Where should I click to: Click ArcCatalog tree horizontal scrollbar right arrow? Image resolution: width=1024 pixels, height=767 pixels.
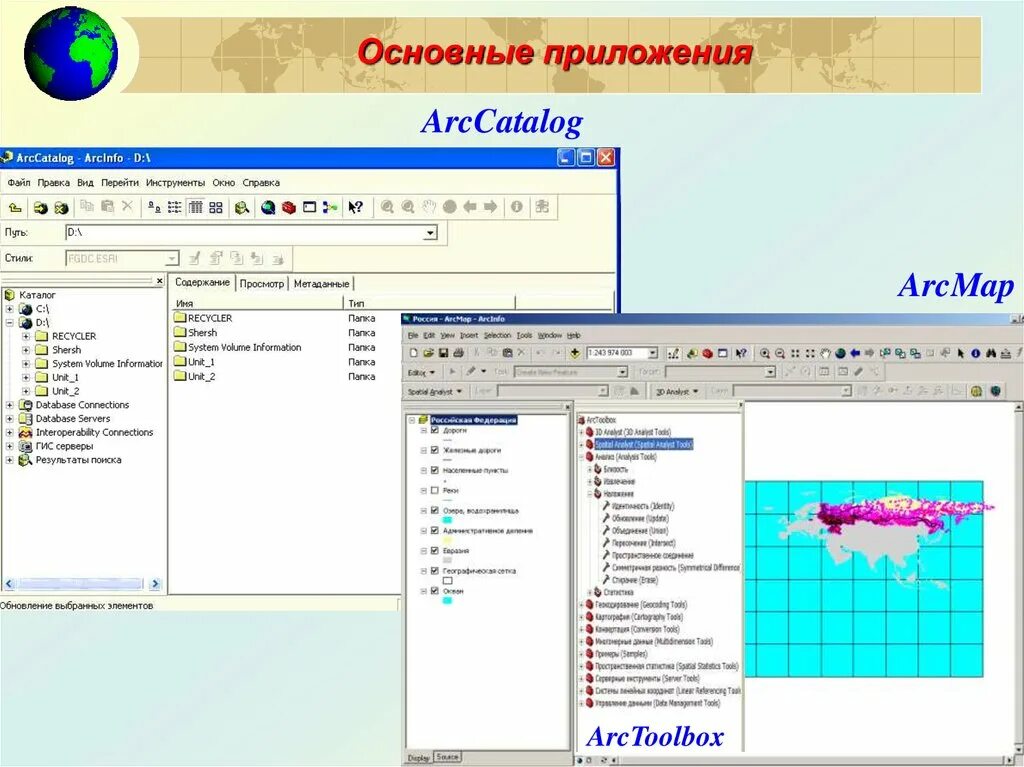pyautogui.click(x=155, y=583)
